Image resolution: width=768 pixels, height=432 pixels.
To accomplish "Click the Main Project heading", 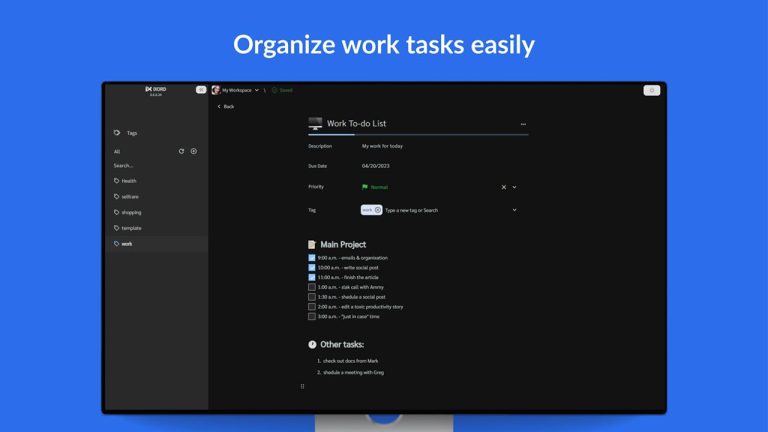I will click(343, 244).
